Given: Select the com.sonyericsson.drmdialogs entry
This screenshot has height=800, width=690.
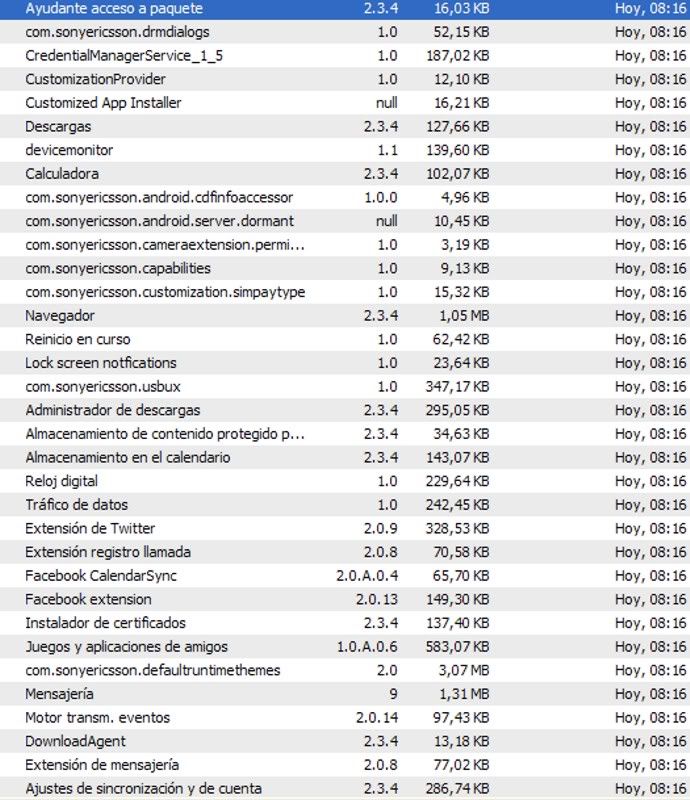Looking at the screenshot, I should 345,32.
